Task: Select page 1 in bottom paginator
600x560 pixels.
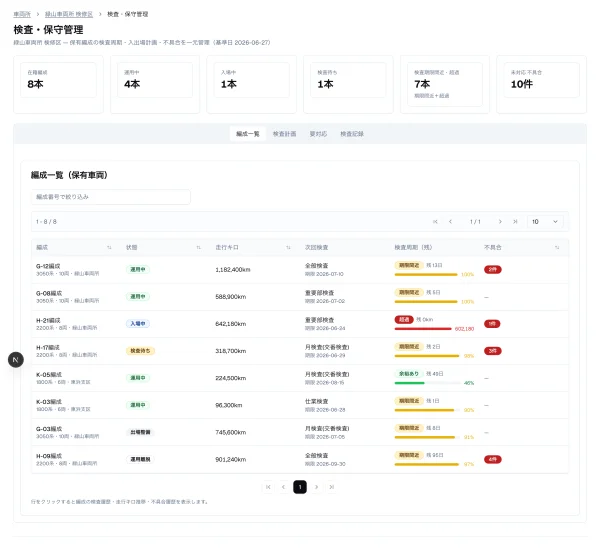Action: [x=300, y=487]
